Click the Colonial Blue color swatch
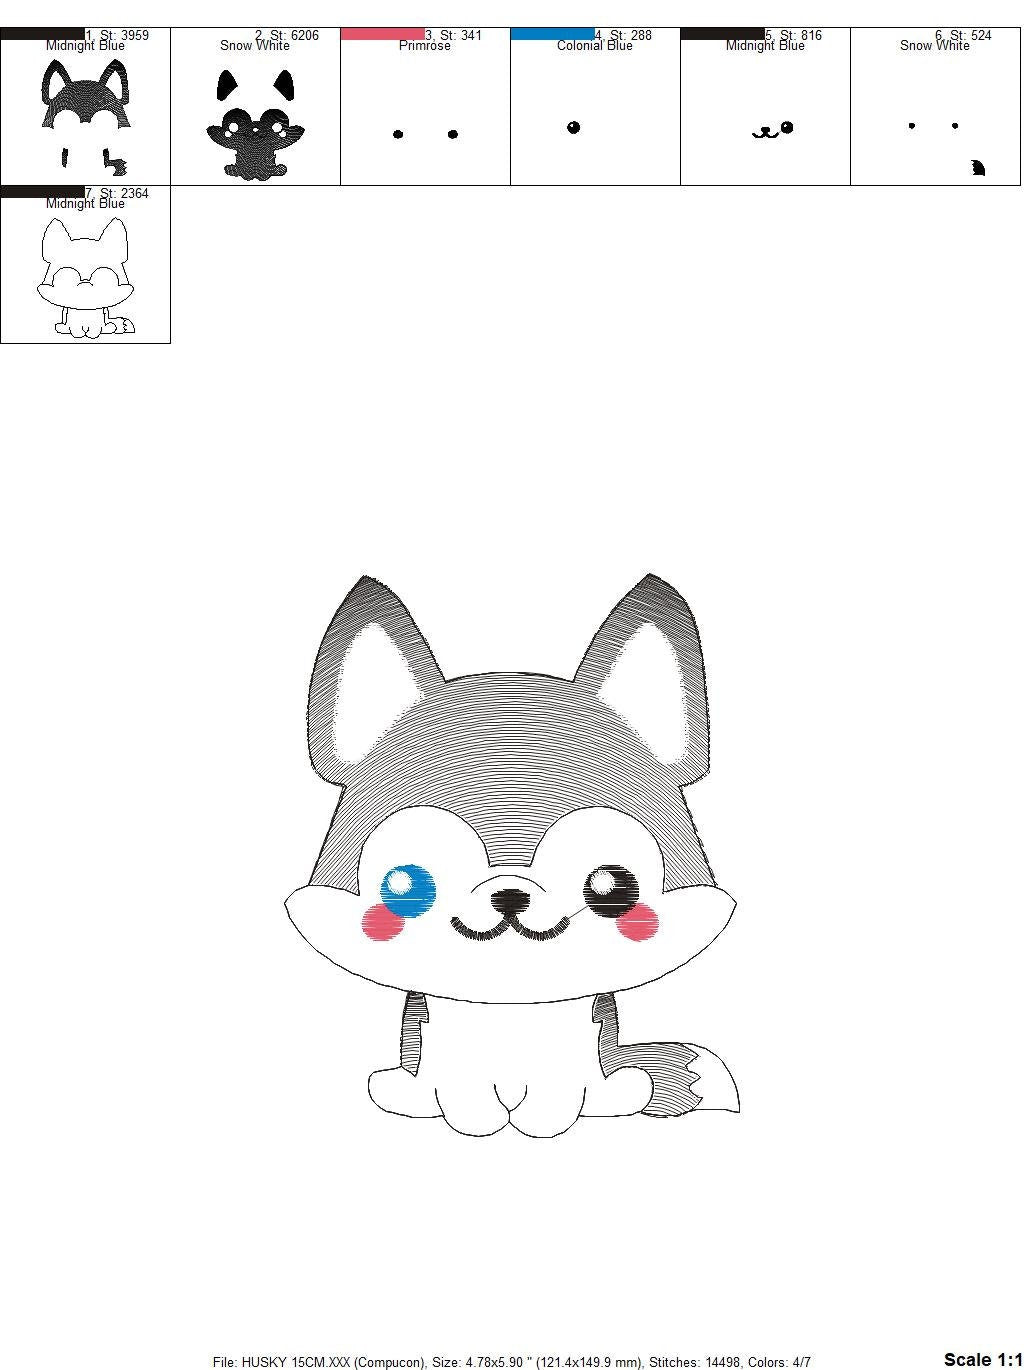The image size is (1024, 1370). pyautogui.click(x=553, y=34)
